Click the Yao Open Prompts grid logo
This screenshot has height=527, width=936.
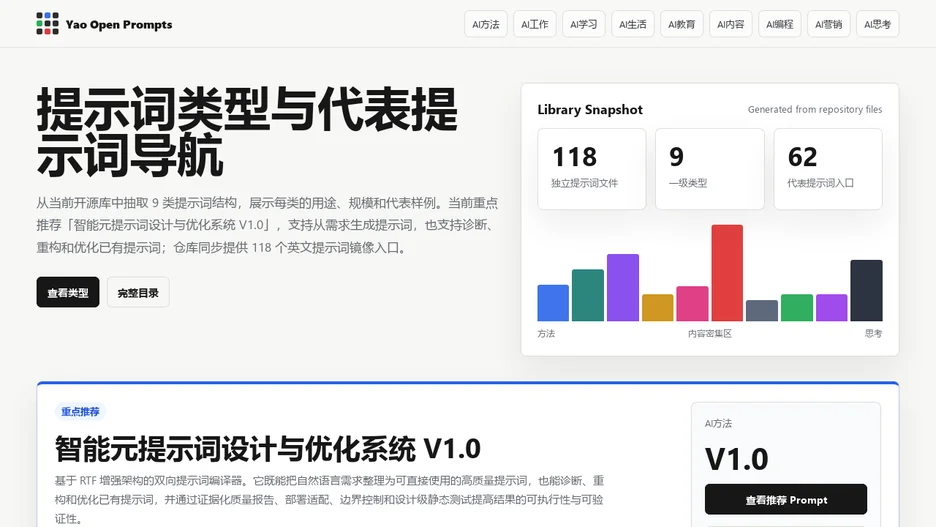pyautogui.click(x=47, y=24)
